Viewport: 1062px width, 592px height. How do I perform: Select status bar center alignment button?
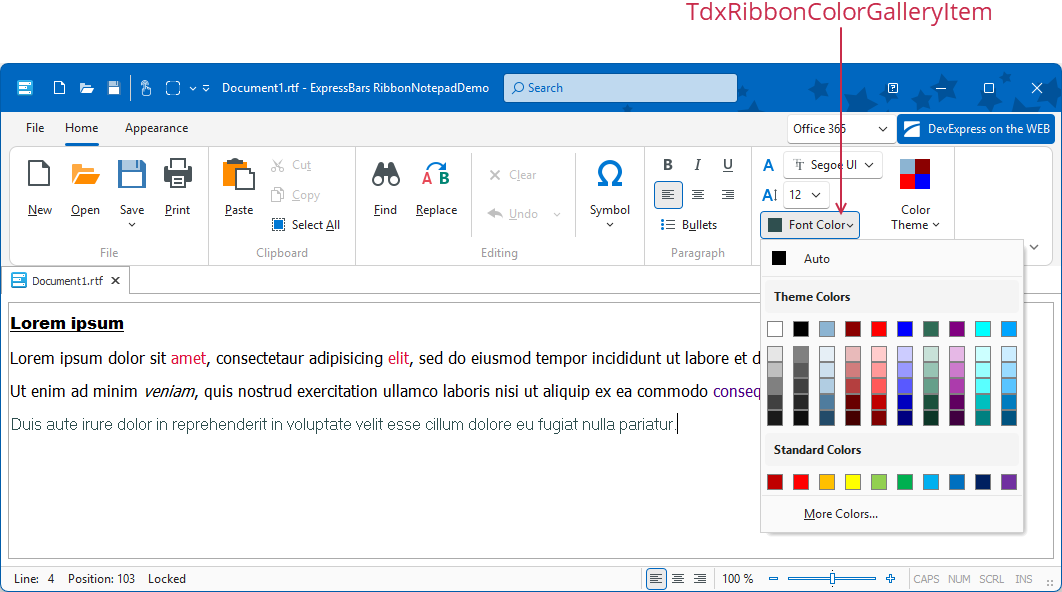(x=678, y=578)
